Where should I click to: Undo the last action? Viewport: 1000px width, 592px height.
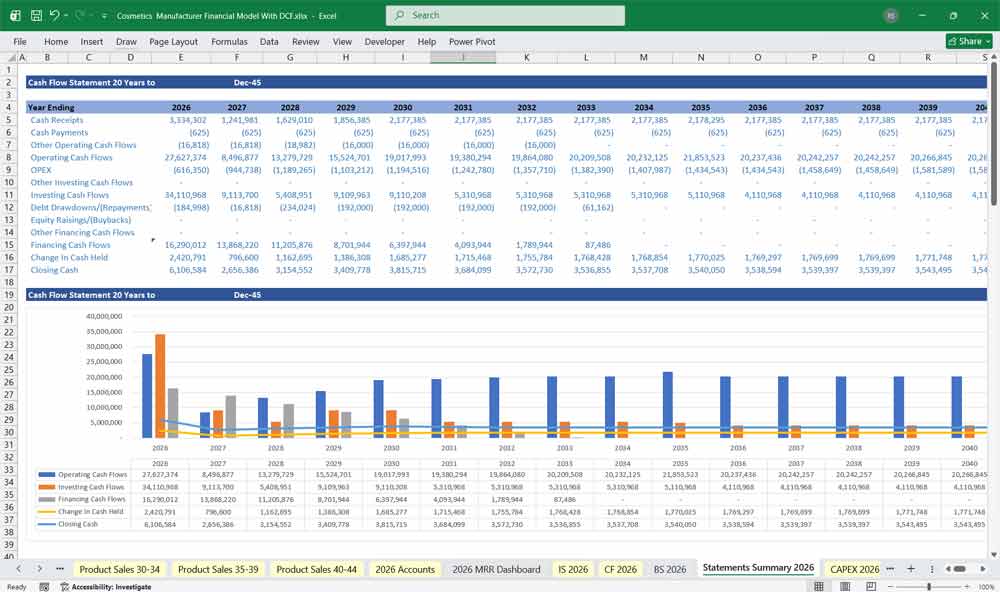[55, 15]
